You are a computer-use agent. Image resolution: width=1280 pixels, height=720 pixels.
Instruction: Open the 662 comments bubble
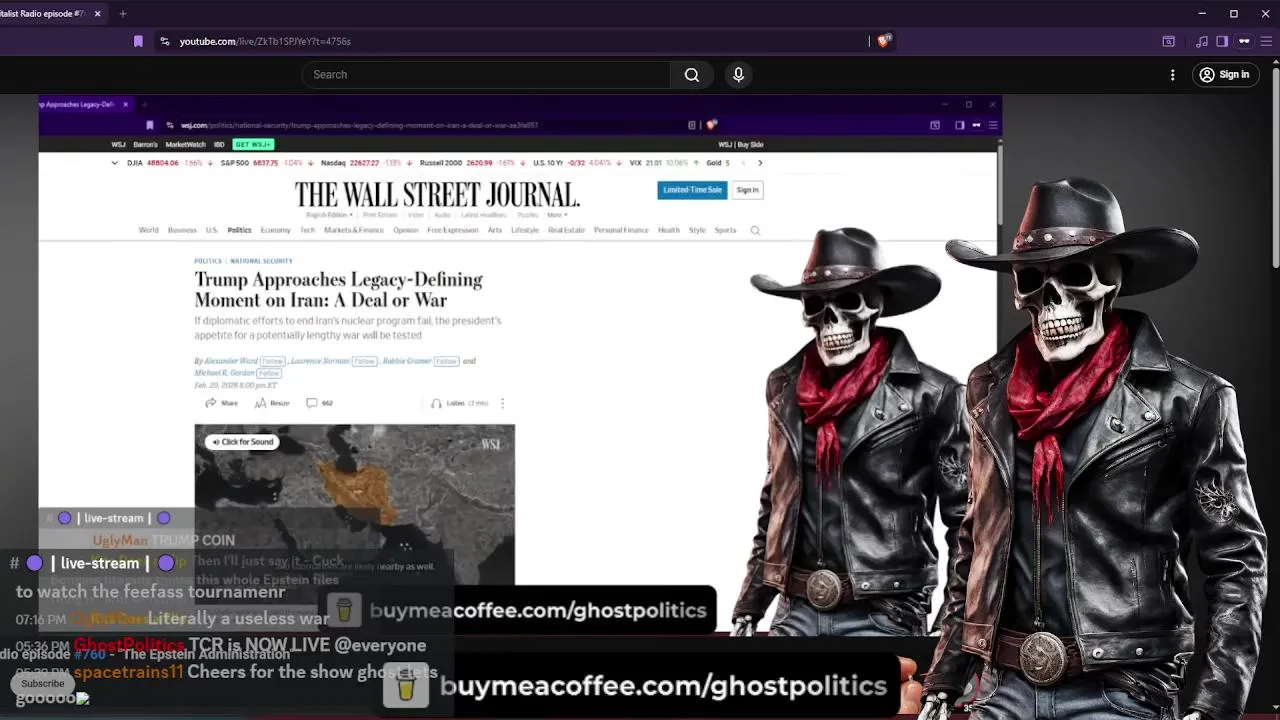[x=319, y=403]
